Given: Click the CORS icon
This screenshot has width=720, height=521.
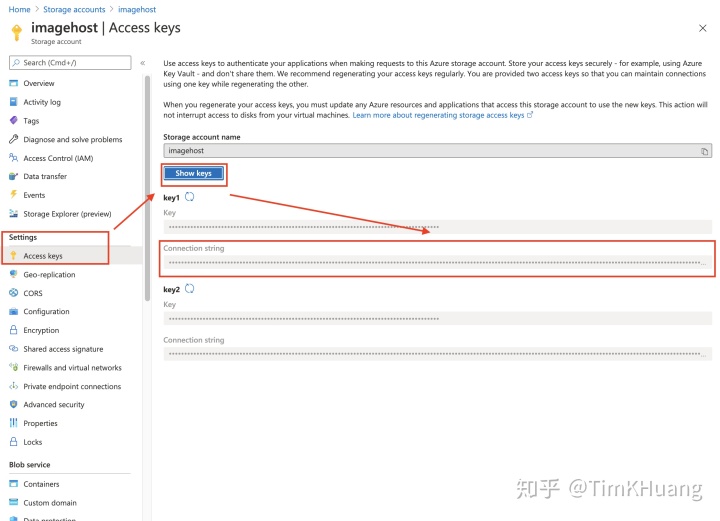Looking at the screenshot, I should click(14, 293).
